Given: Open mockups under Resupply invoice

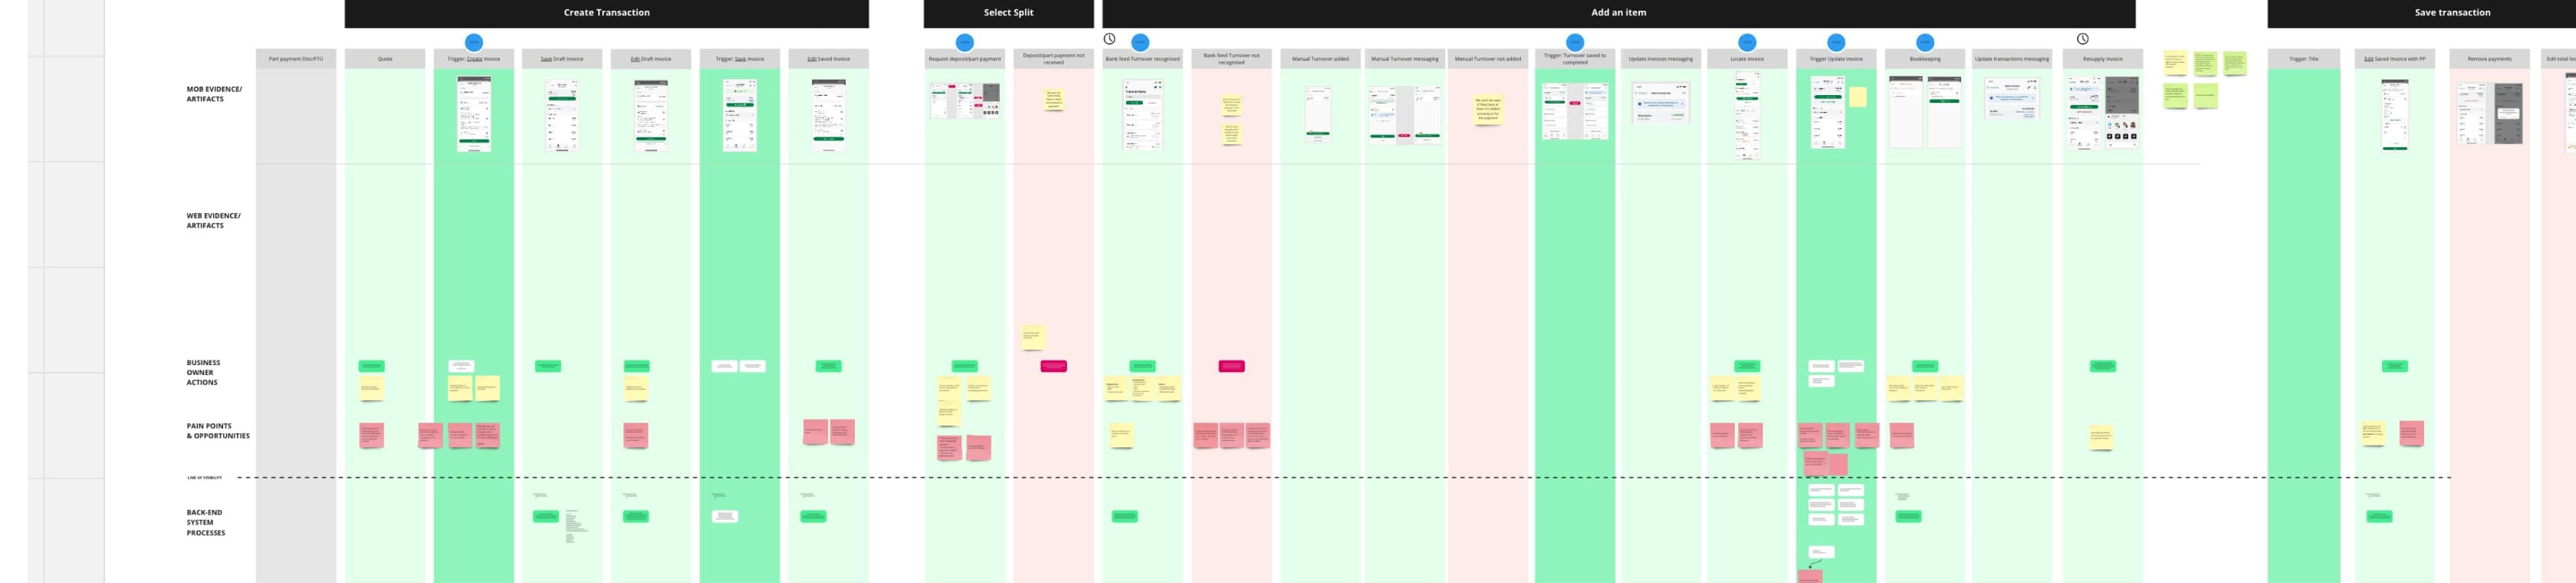Looking at the screenshot, I should click(2103, 113).
